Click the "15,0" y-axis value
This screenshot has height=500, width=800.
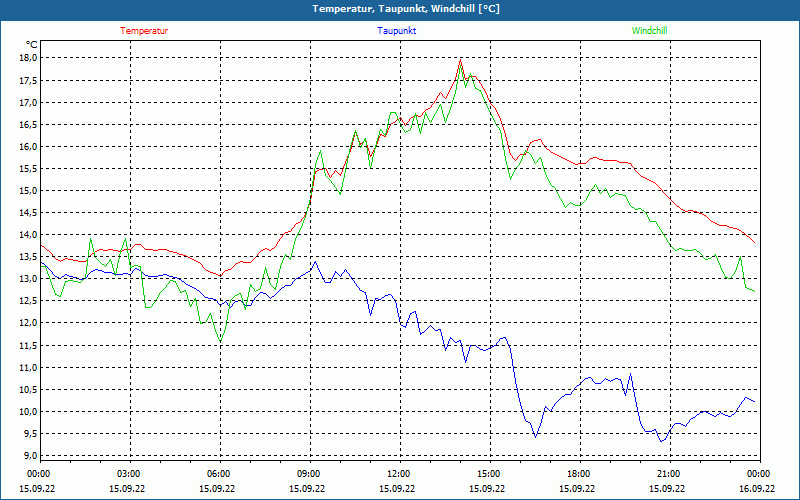point(28,191)
